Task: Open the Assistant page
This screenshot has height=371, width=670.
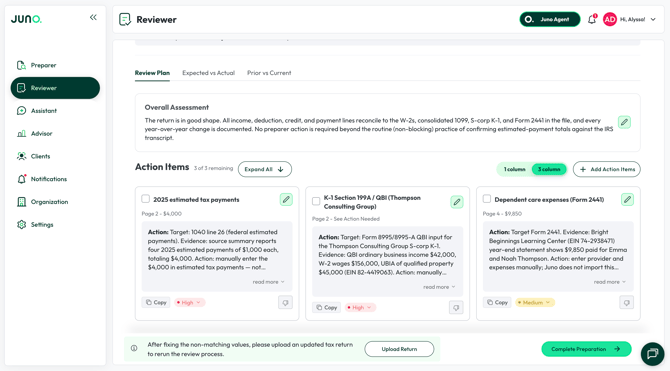Action: click(x=55, y=111)
